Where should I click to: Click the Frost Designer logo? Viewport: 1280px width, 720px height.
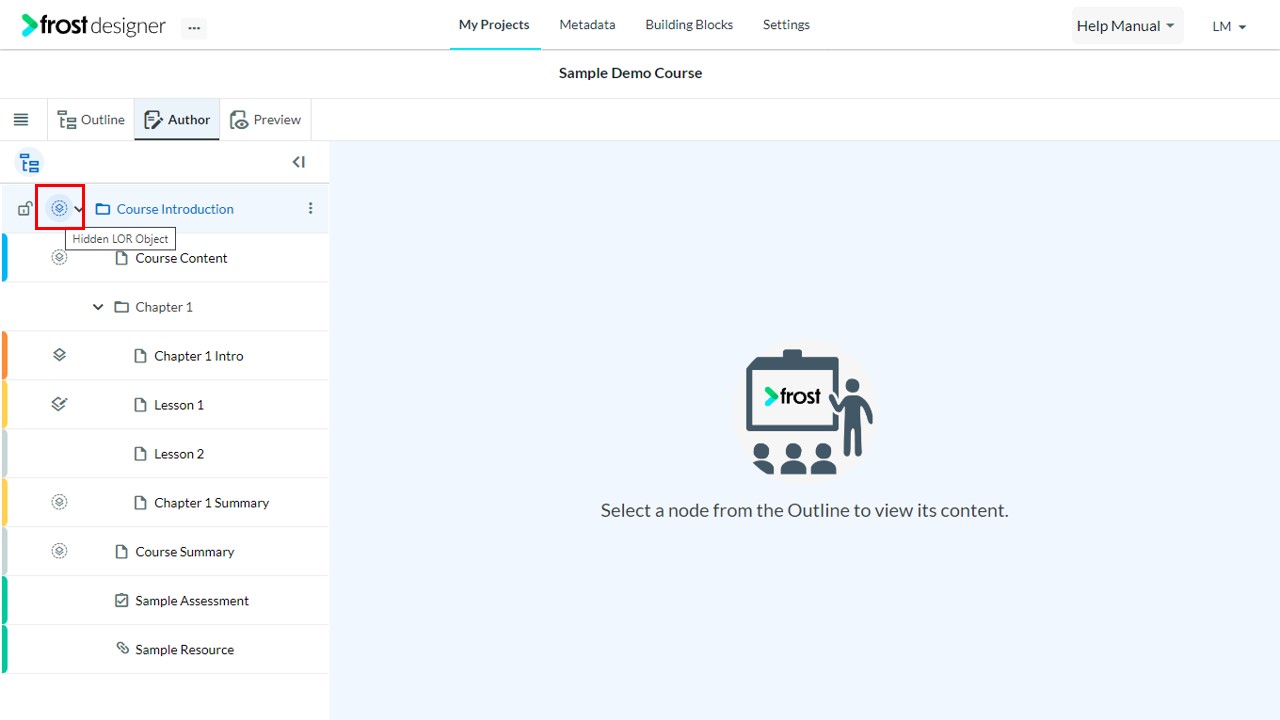click(94, 26)
